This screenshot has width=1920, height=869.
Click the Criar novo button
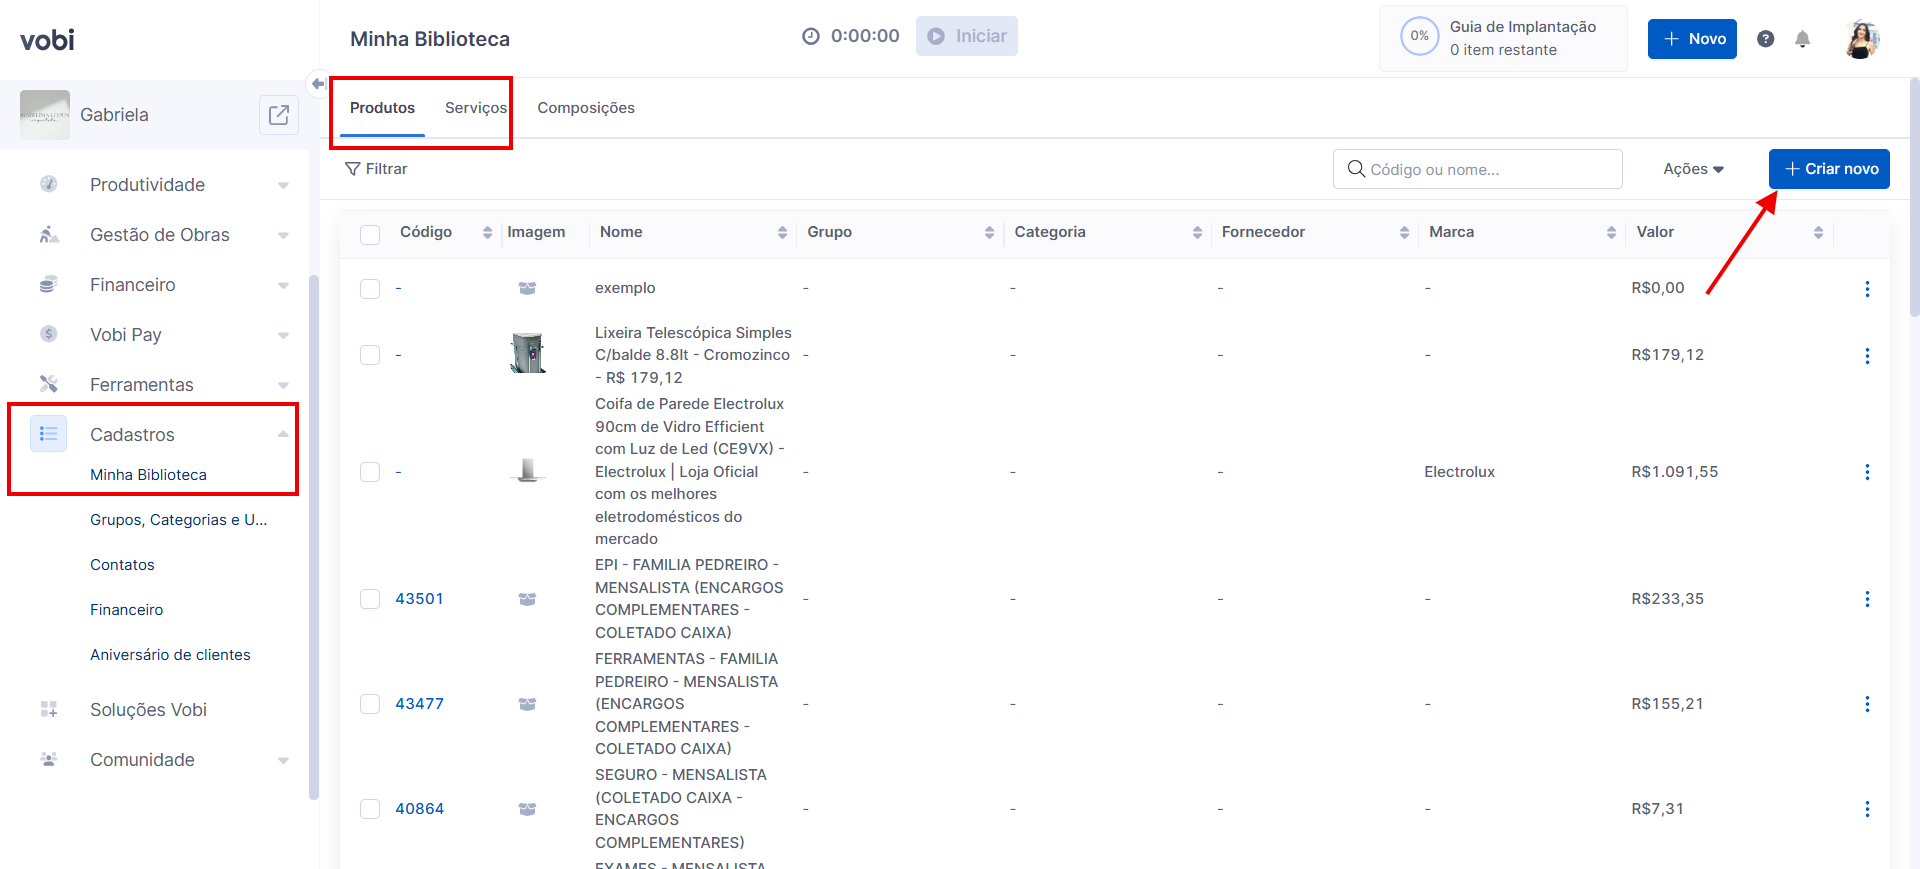tap(1829, 169)
